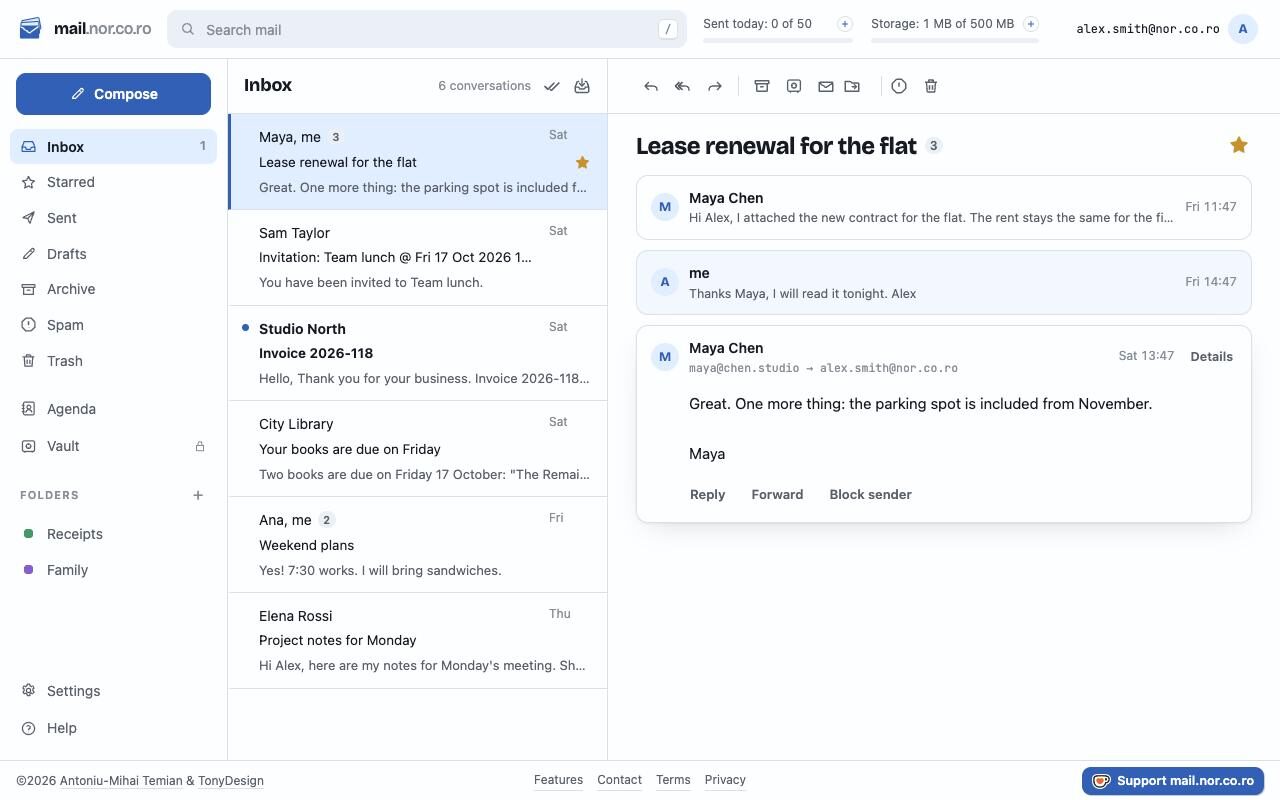Screen dimensions: 1280x800
Task: Report spam using the exclamation circle icon
Action: [x=899, y=86]
